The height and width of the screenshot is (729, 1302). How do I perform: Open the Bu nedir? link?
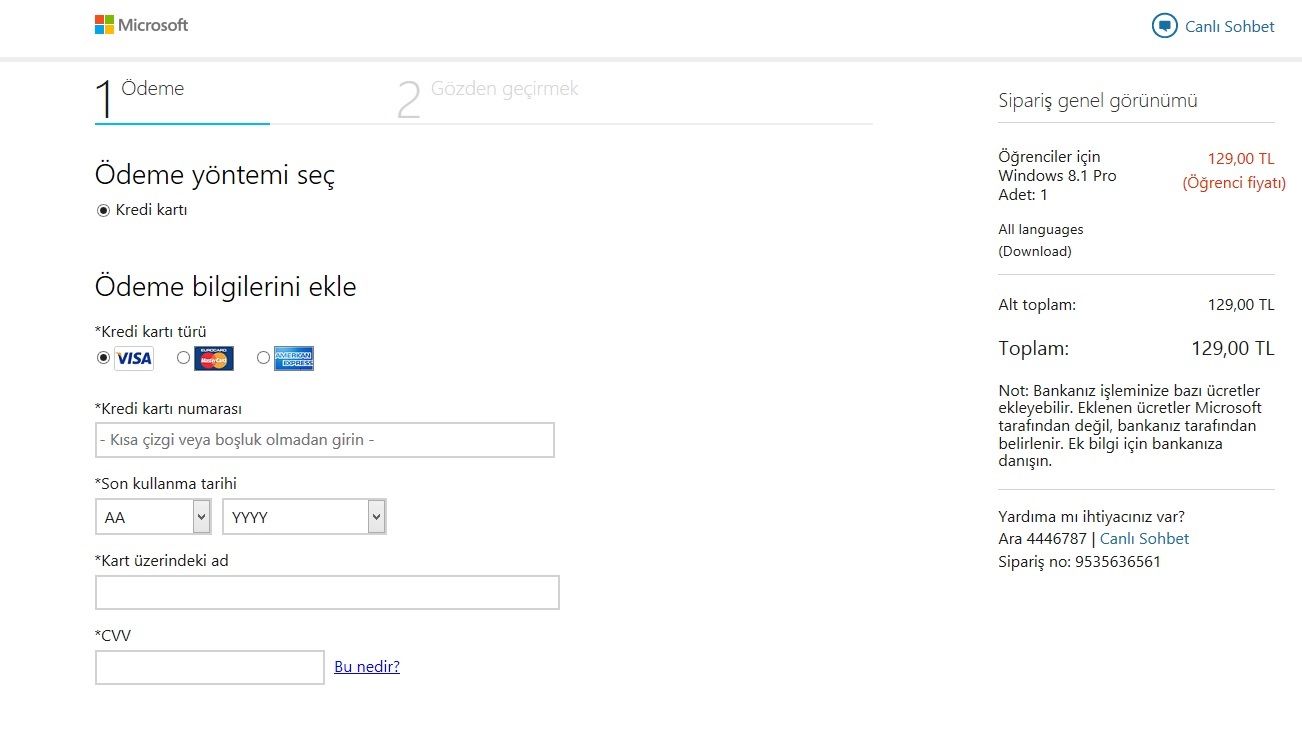click(367, 667)
